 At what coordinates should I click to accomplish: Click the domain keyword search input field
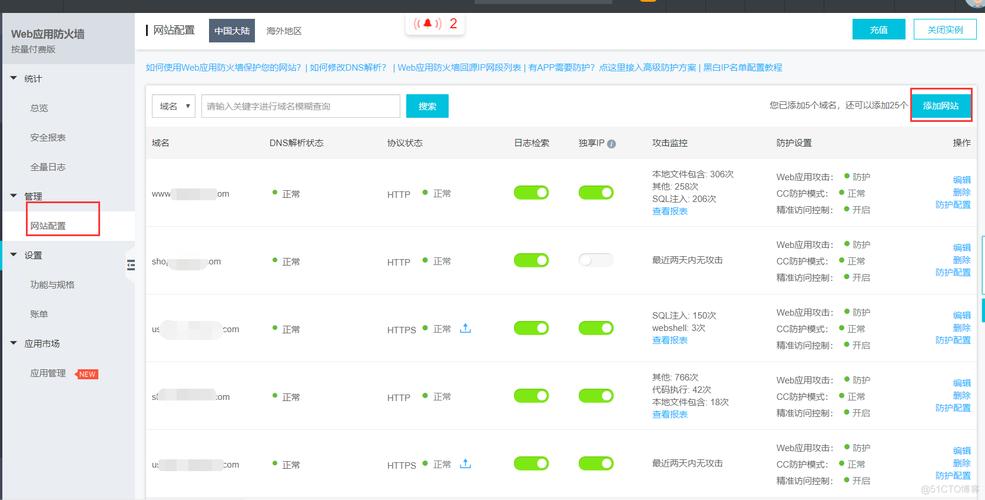[300, 106]
